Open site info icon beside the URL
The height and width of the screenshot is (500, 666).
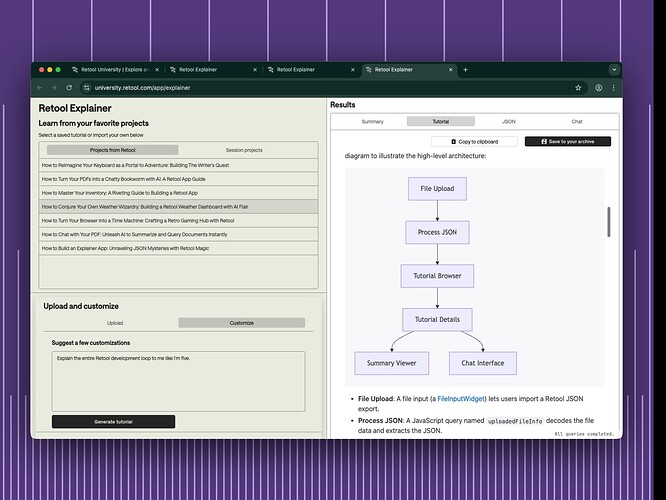(x=87, y=88)
